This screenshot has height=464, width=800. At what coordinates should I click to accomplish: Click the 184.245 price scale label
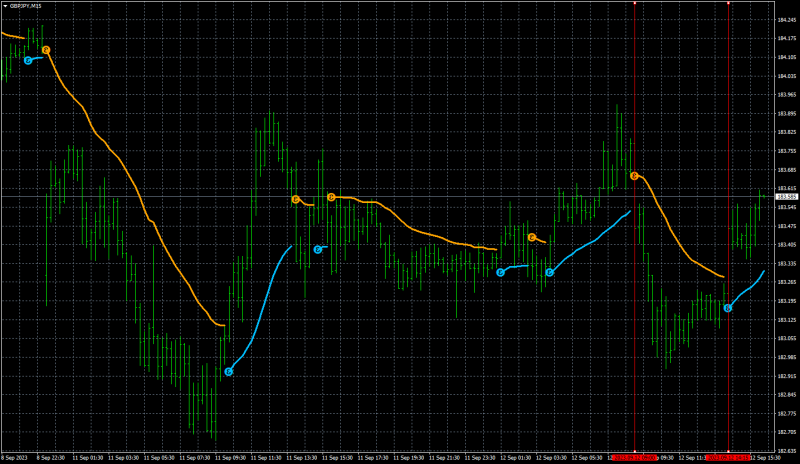coord(787,20)
